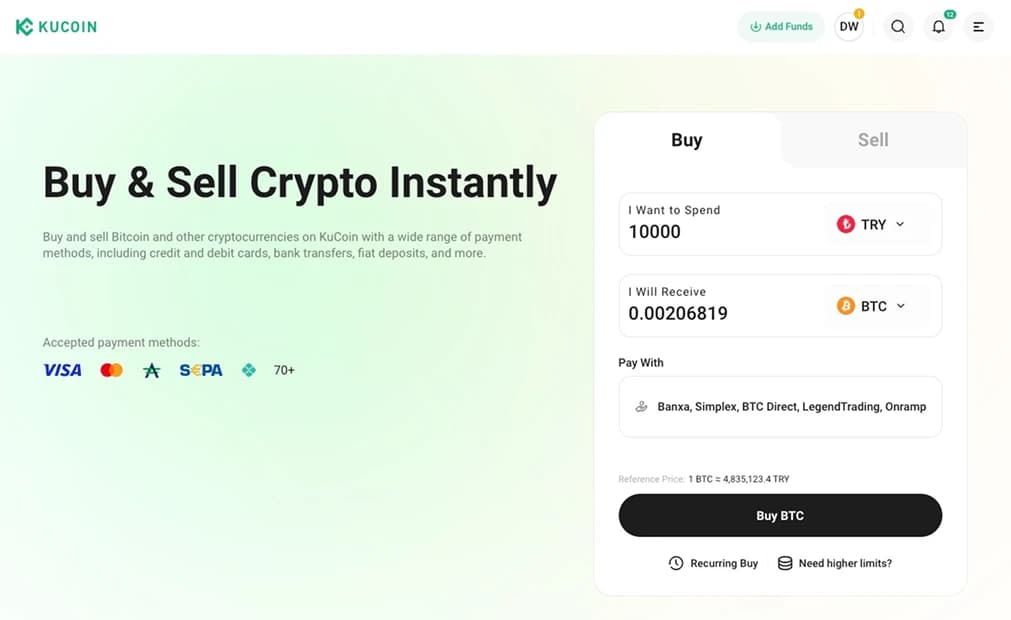
Task: Expand the TRY currency dropdown
Action: point(898,224)
